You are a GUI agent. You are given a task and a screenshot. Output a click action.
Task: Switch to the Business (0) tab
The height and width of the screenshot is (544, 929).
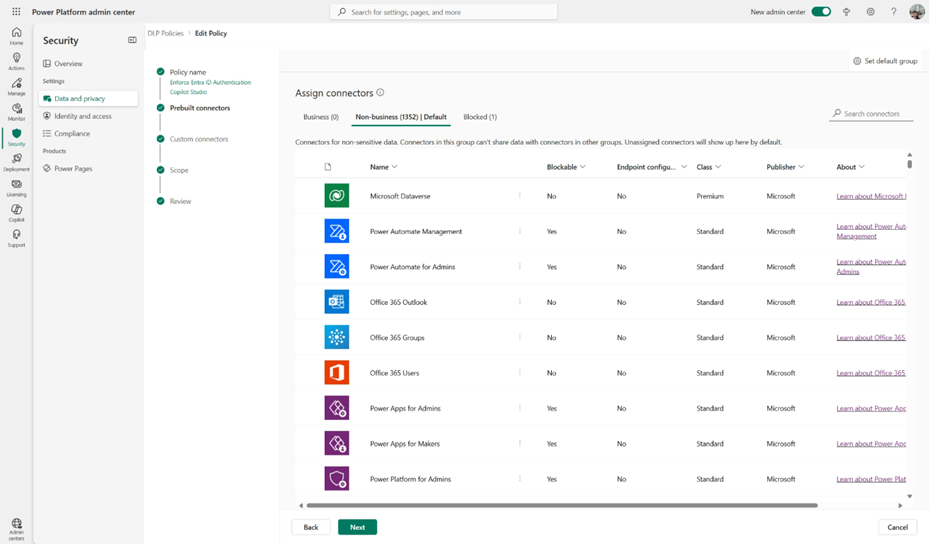click(x=321, y=117)
